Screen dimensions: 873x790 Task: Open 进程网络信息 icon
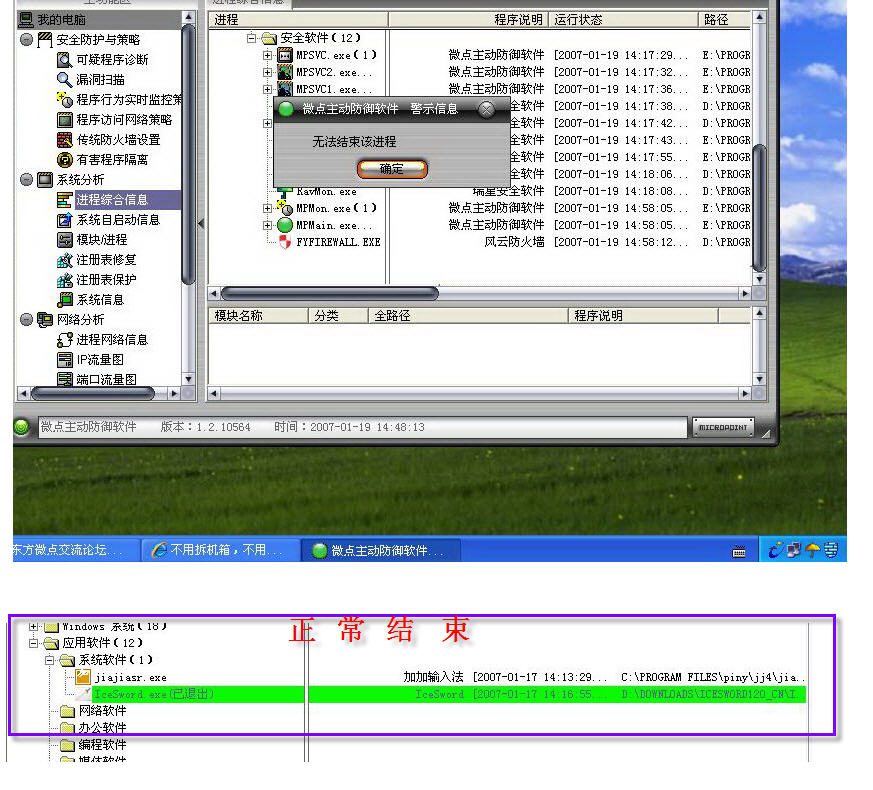[x=65, y=340]
